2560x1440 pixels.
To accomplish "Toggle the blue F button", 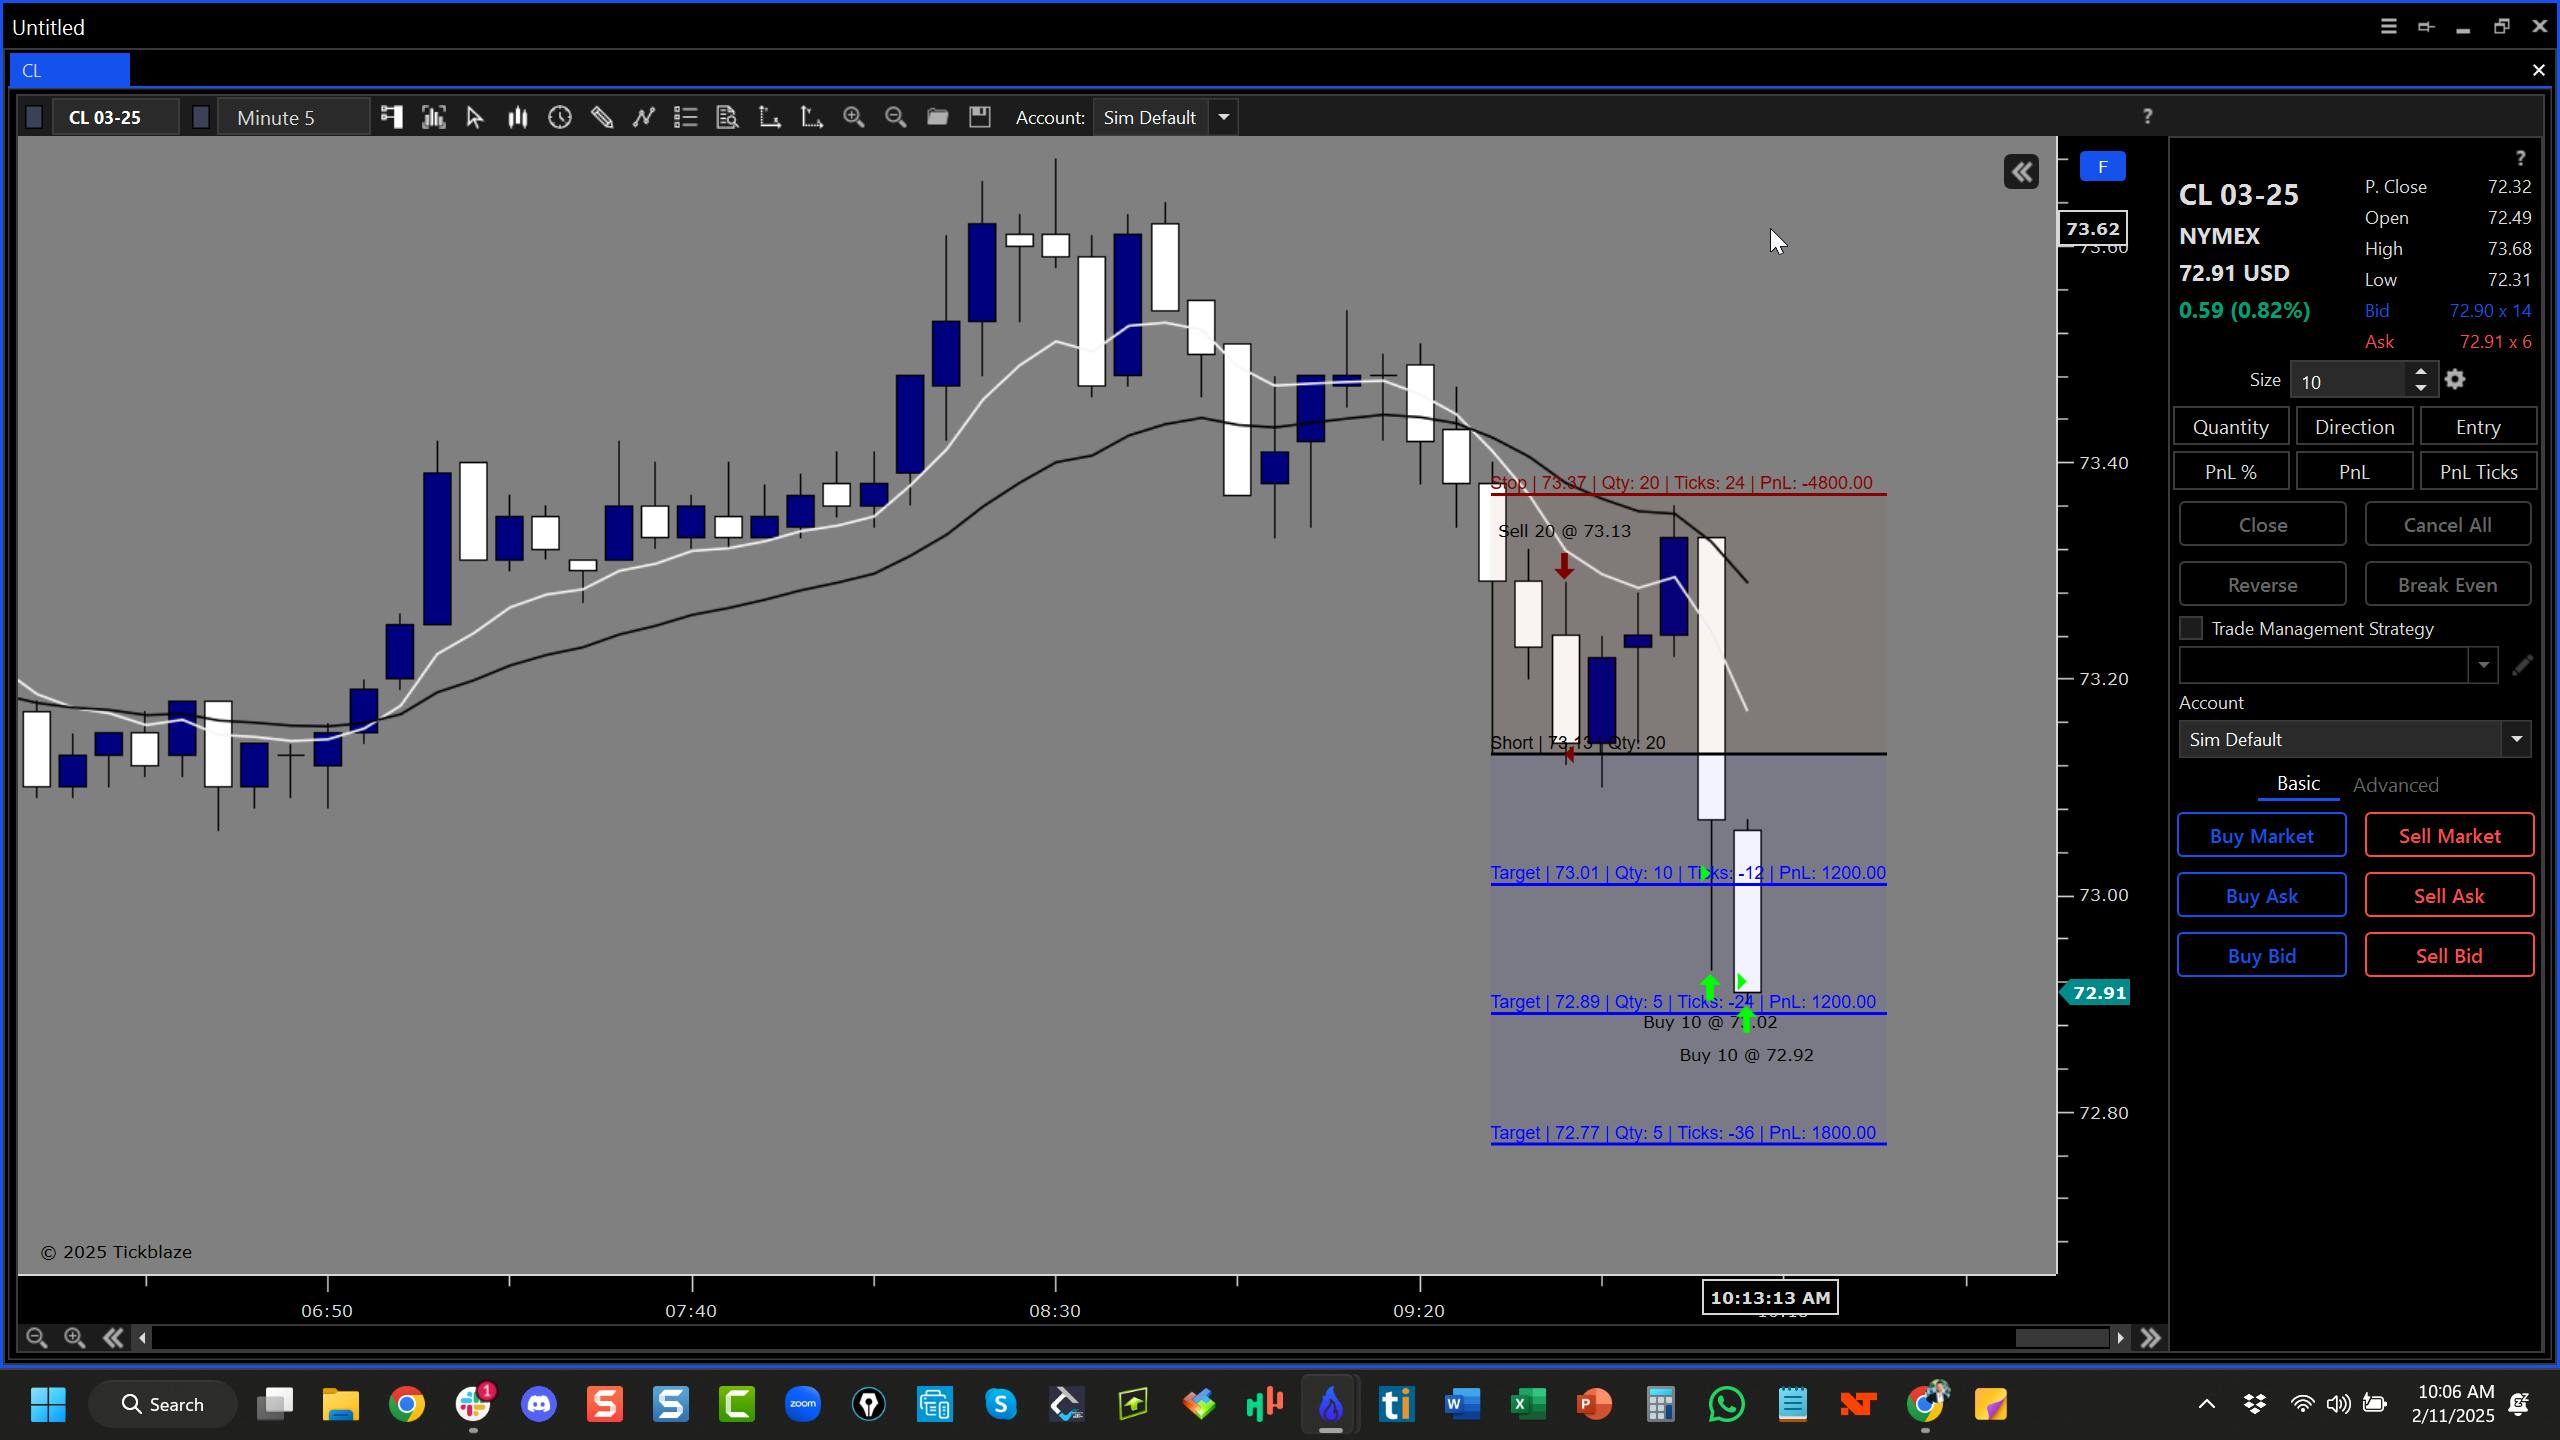I will point(2102,167).
